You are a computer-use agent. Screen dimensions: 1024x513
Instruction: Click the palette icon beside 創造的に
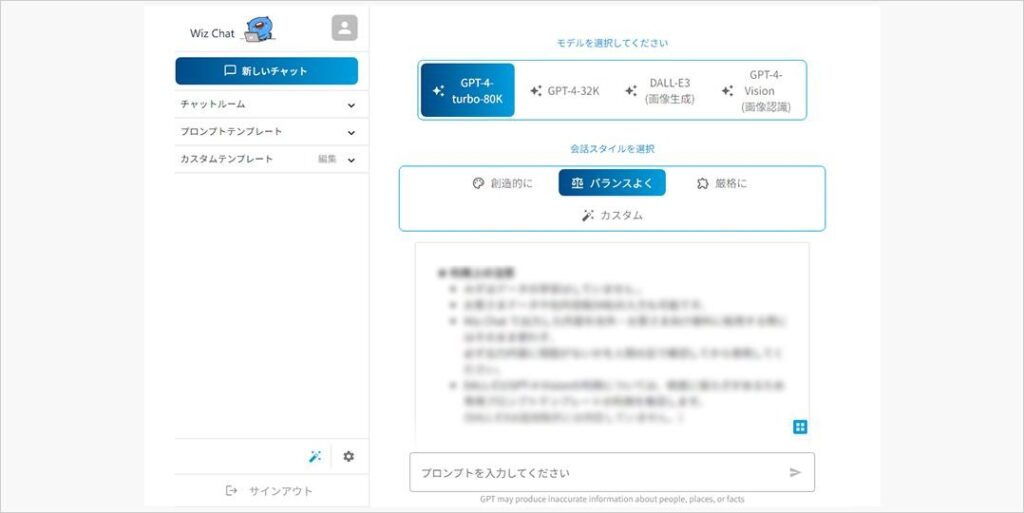478,183
